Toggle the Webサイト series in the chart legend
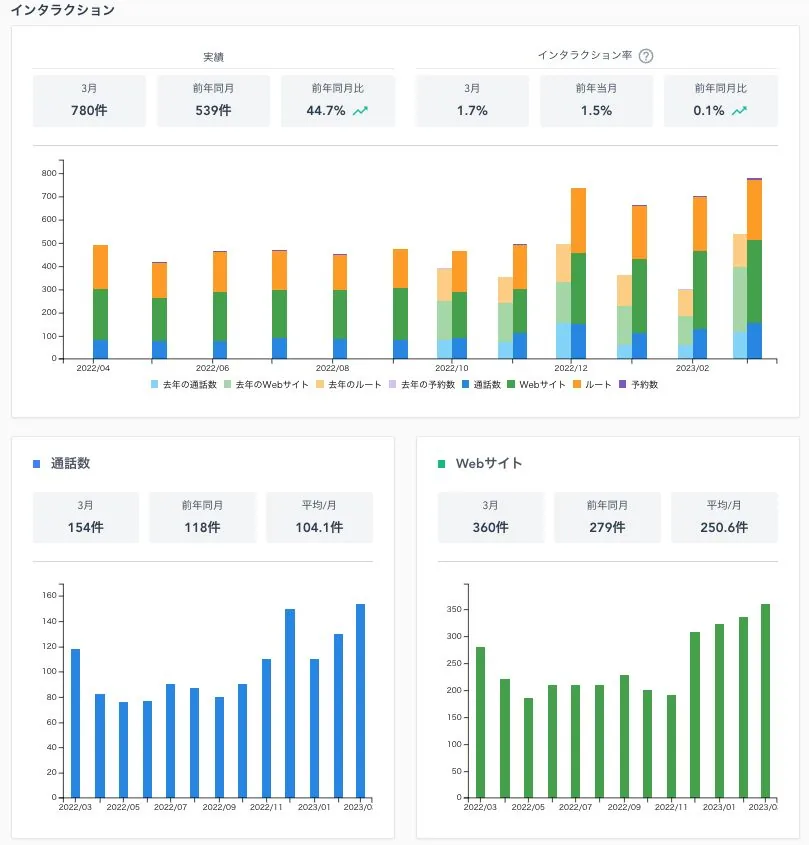Image resolution: width=809 pixels, height=845 pixels. [536, 384]
